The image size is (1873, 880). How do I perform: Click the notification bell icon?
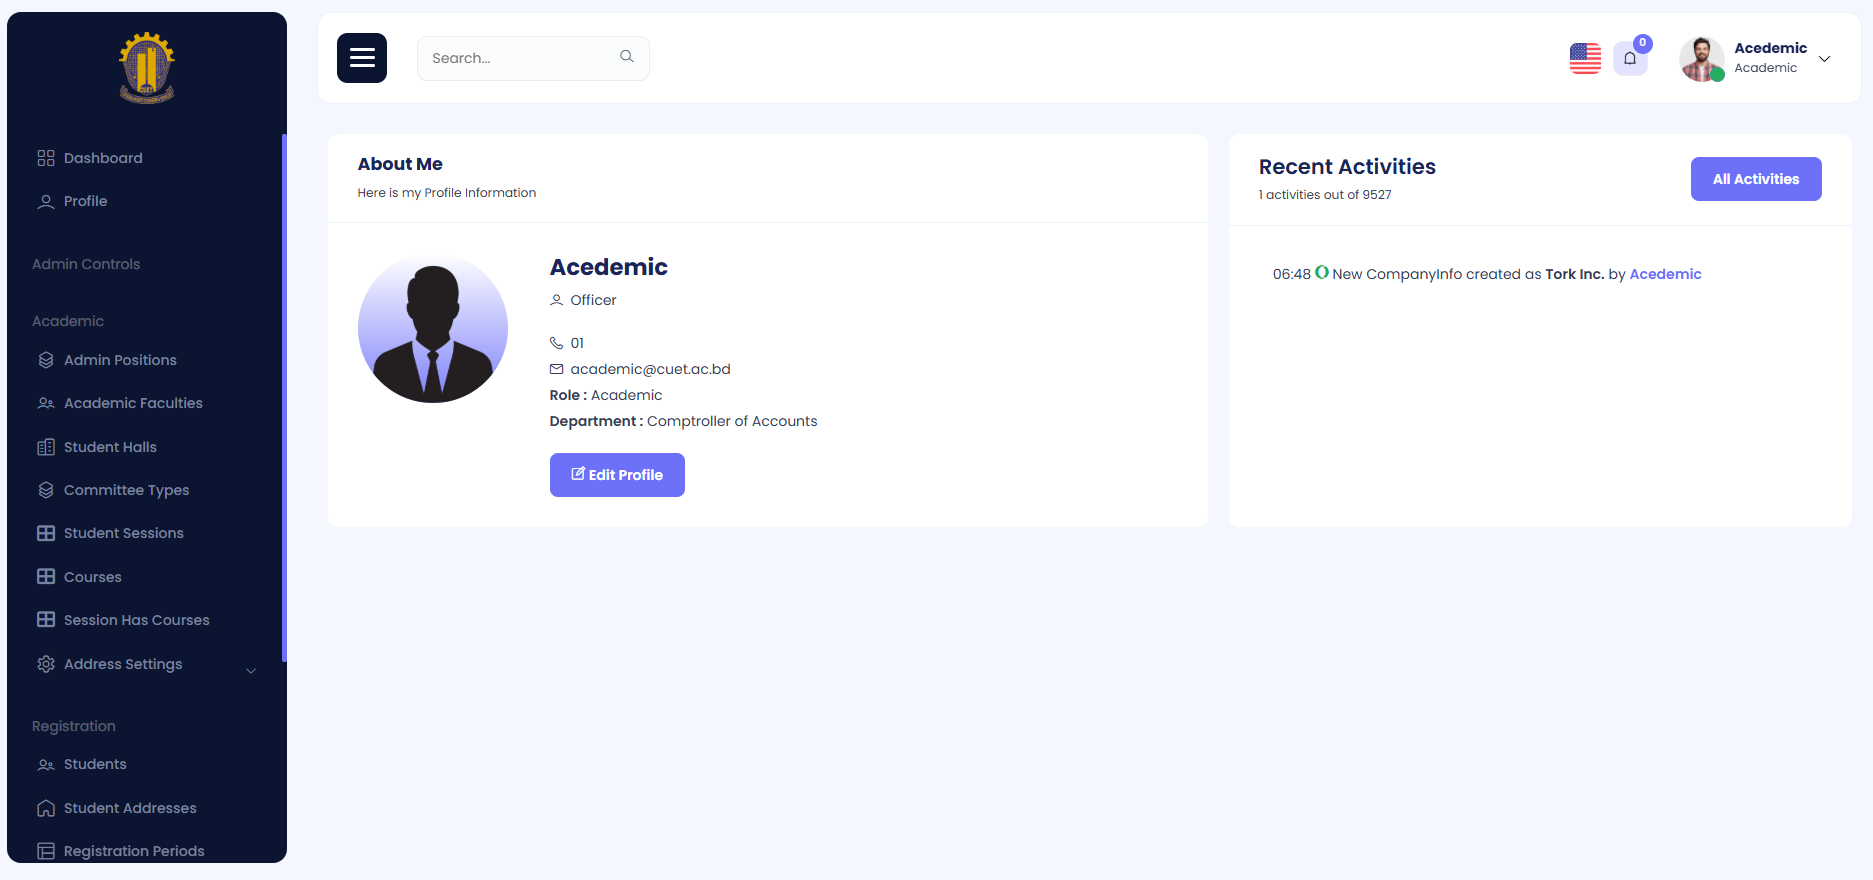(1629, 59)
